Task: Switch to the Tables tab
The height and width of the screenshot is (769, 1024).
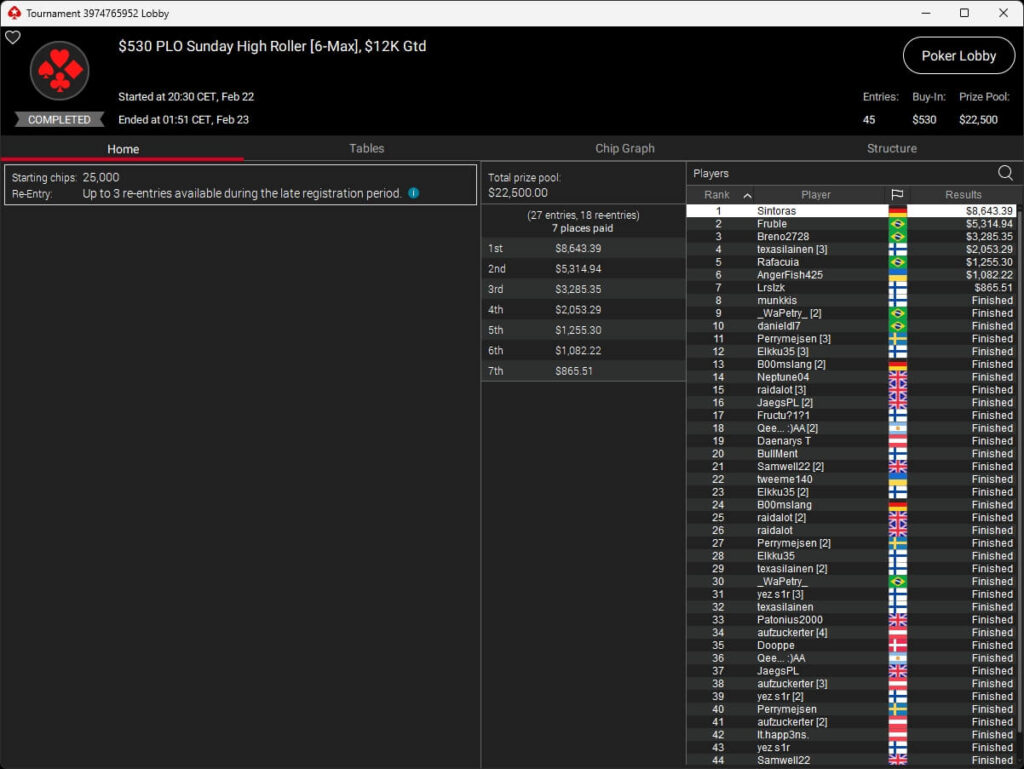Action: coord(366,148)
